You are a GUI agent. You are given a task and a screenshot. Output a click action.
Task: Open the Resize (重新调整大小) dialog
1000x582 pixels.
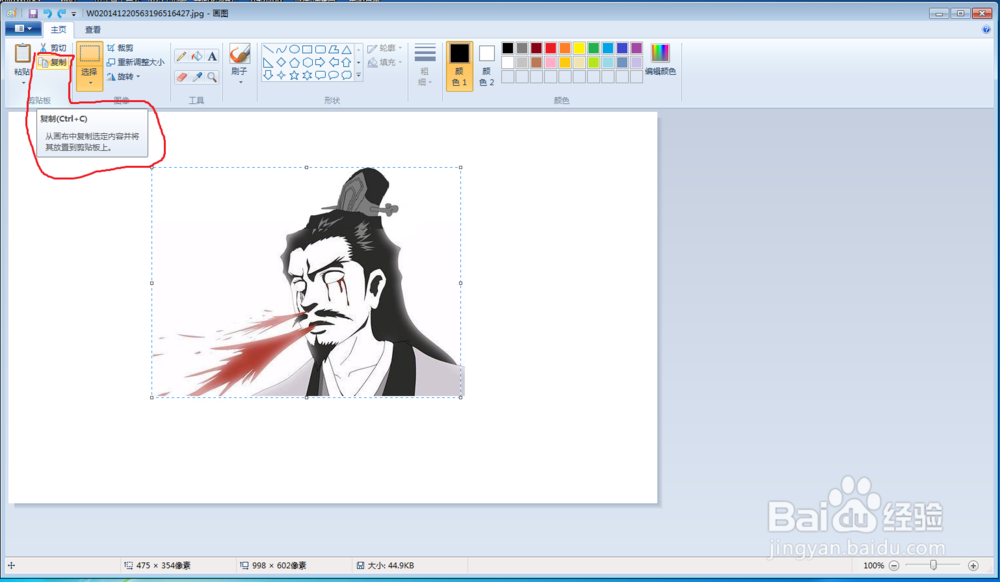coord(135,62)
